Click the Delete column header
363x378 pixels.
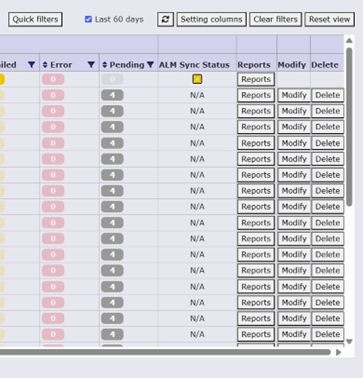pyautogui.click(x=325, y=65)
